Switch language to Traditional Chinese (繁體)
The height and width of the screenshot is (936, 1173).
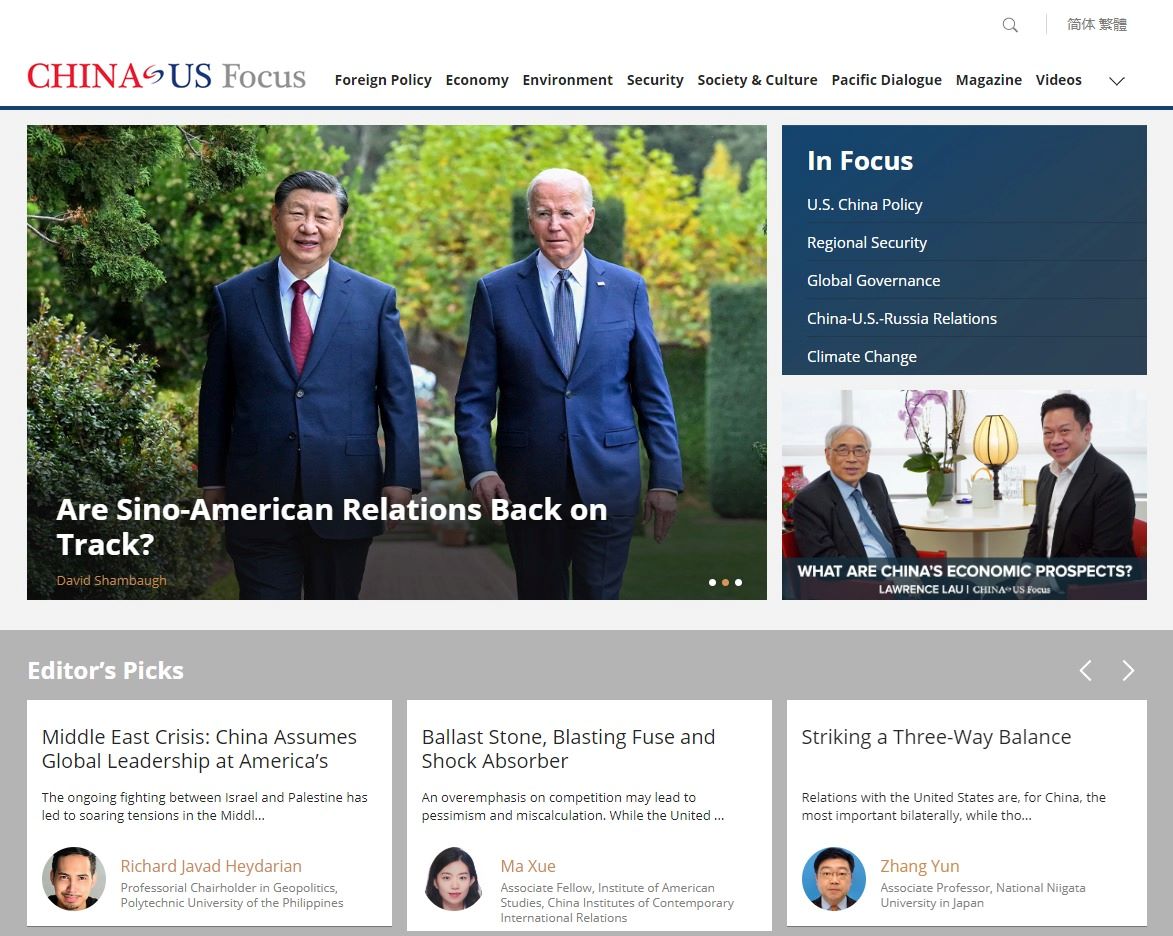1112,25
